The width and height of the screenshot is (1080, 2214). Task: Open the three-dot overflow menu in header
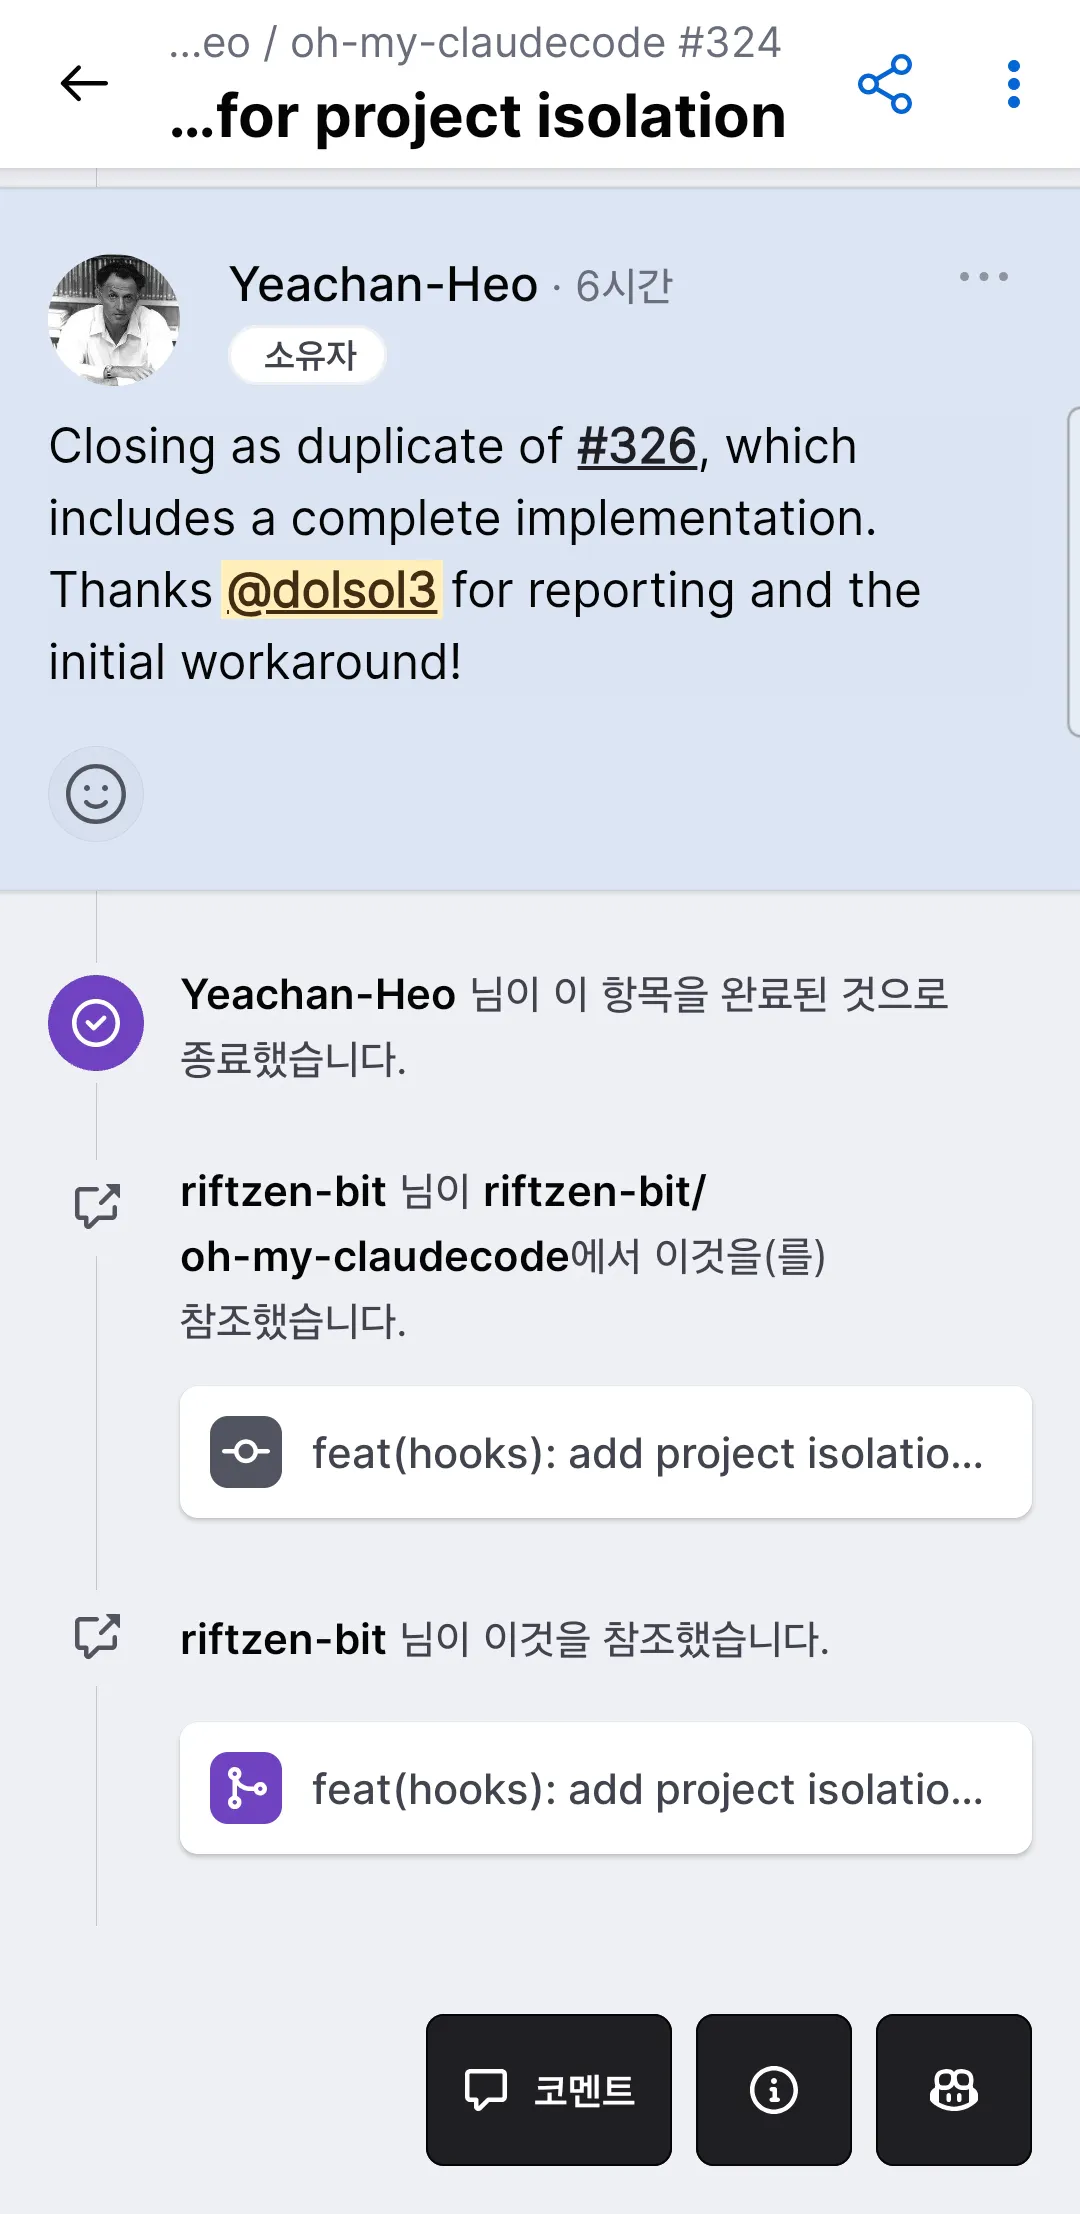tap(1013, 84)
